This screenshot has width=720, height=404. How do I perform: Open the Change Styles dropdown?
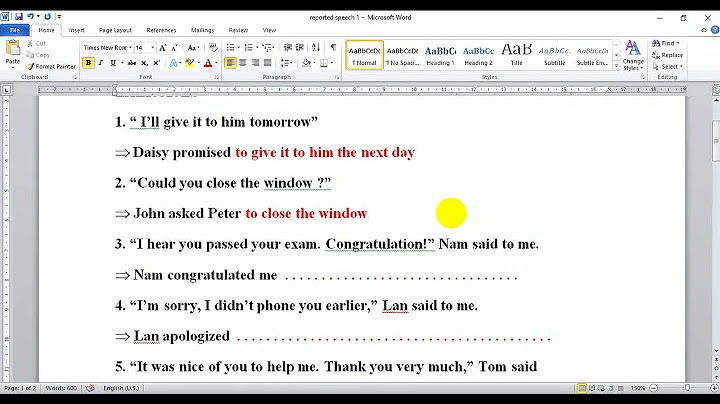tap(633, 56)
